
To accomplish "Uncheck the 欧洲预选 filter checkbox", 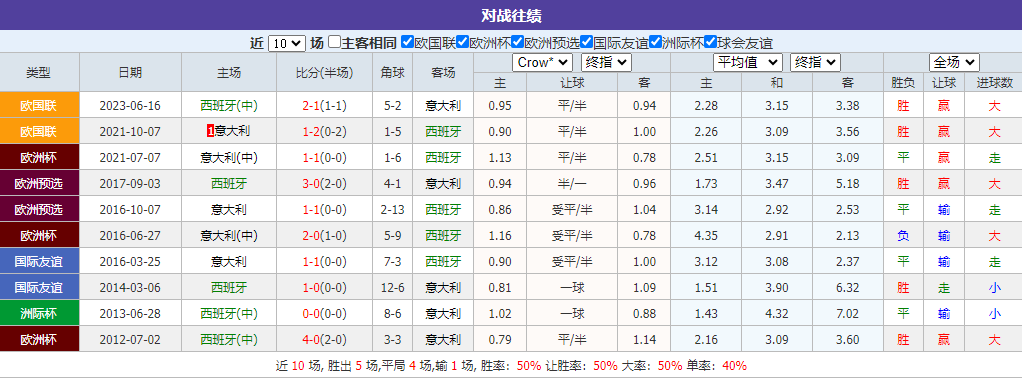I will pyautogui.click(x=518, y=42).
